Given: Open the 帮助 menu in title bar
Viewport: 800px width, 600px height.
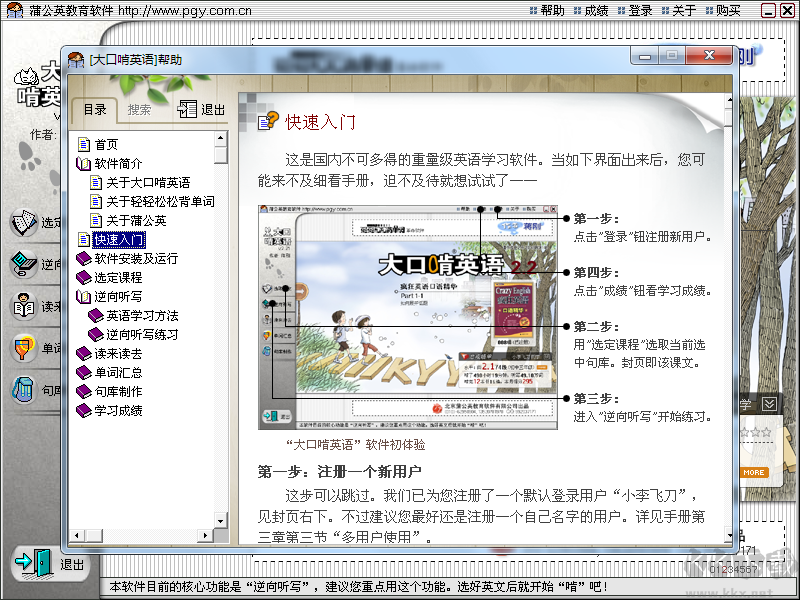Looking at the screenshot, I should tap(550, 10).
